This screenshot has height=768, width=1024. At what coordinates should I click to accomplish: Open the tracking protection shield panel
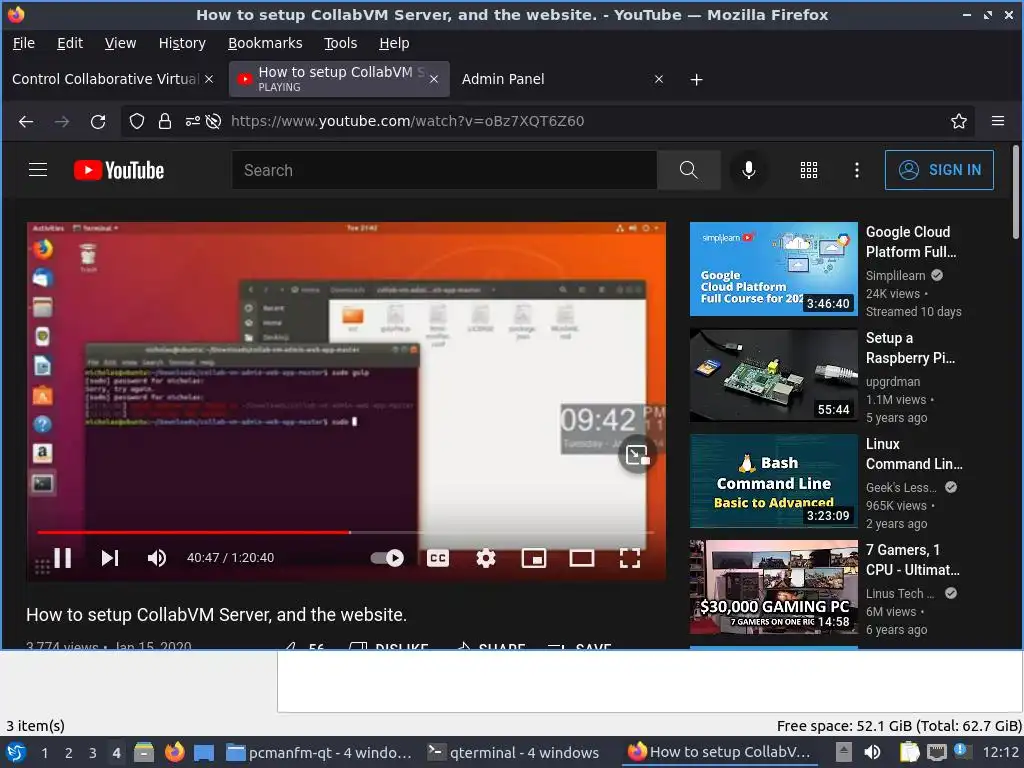click(136, 121)
